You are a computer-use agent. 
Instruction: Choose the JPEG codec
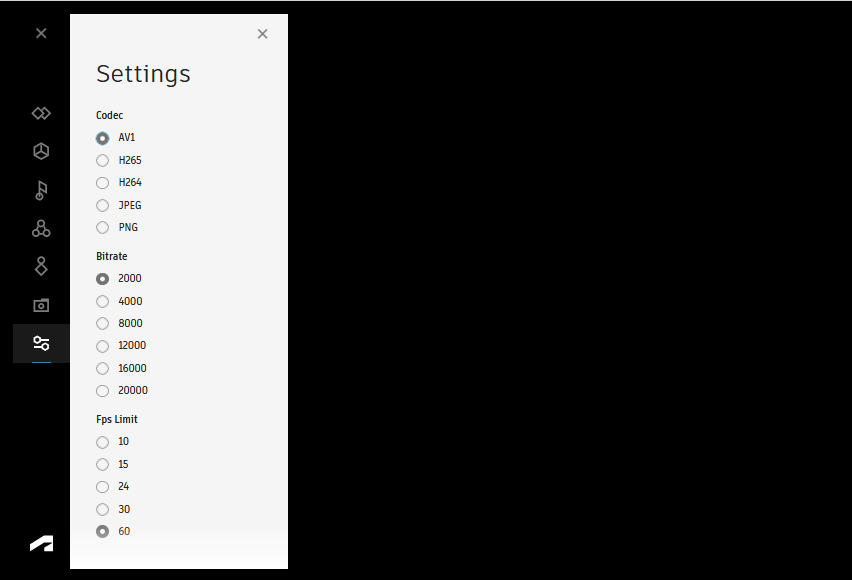(103, 205)
